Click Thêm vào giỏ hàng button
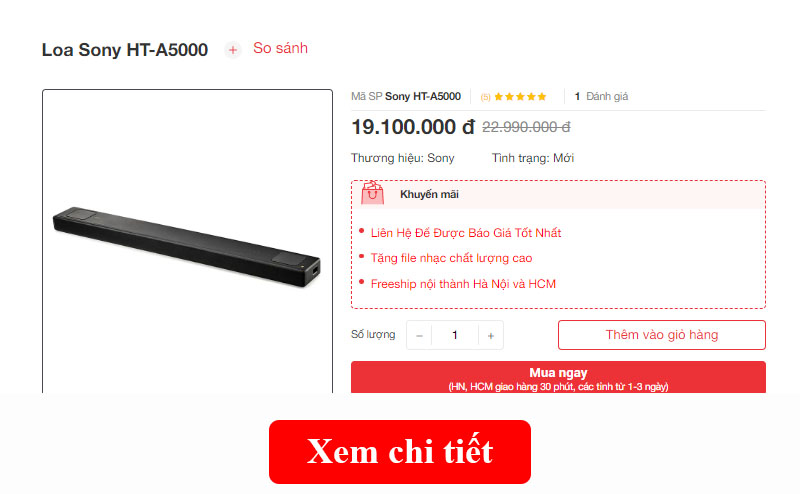This screenshot has width=800, height=494. 662,335
